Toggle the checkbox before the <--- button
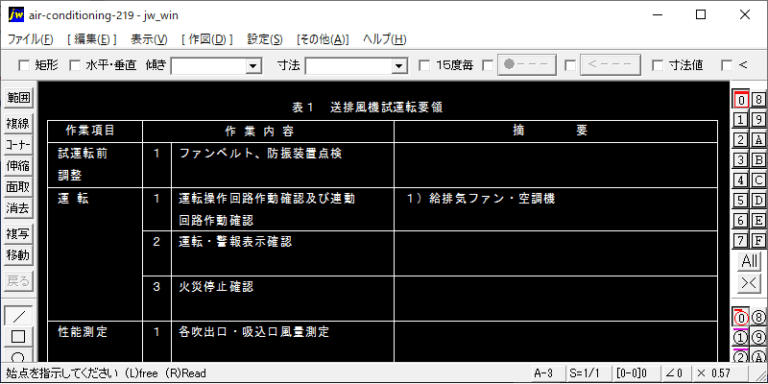768x384 pixels. [570, 65]
